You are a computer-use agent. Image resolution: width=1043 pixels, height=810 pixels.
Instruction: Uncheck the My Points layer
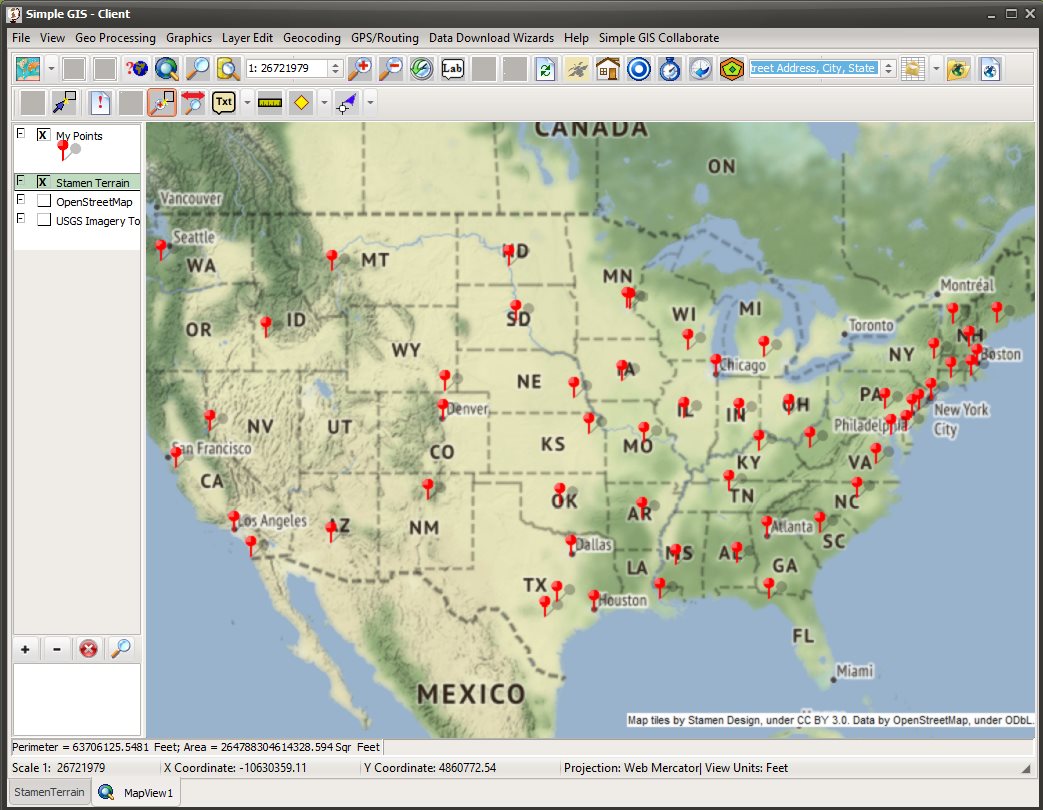[x=42, y=134]
